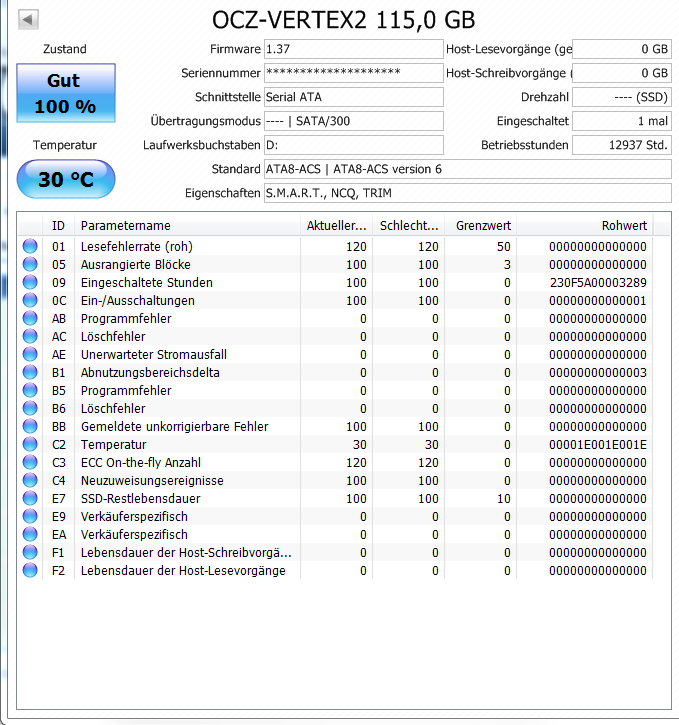The image size is (679, 725).
Task: Click raw value 00000000000003 in row B1
Action: (x=598, y=373)
